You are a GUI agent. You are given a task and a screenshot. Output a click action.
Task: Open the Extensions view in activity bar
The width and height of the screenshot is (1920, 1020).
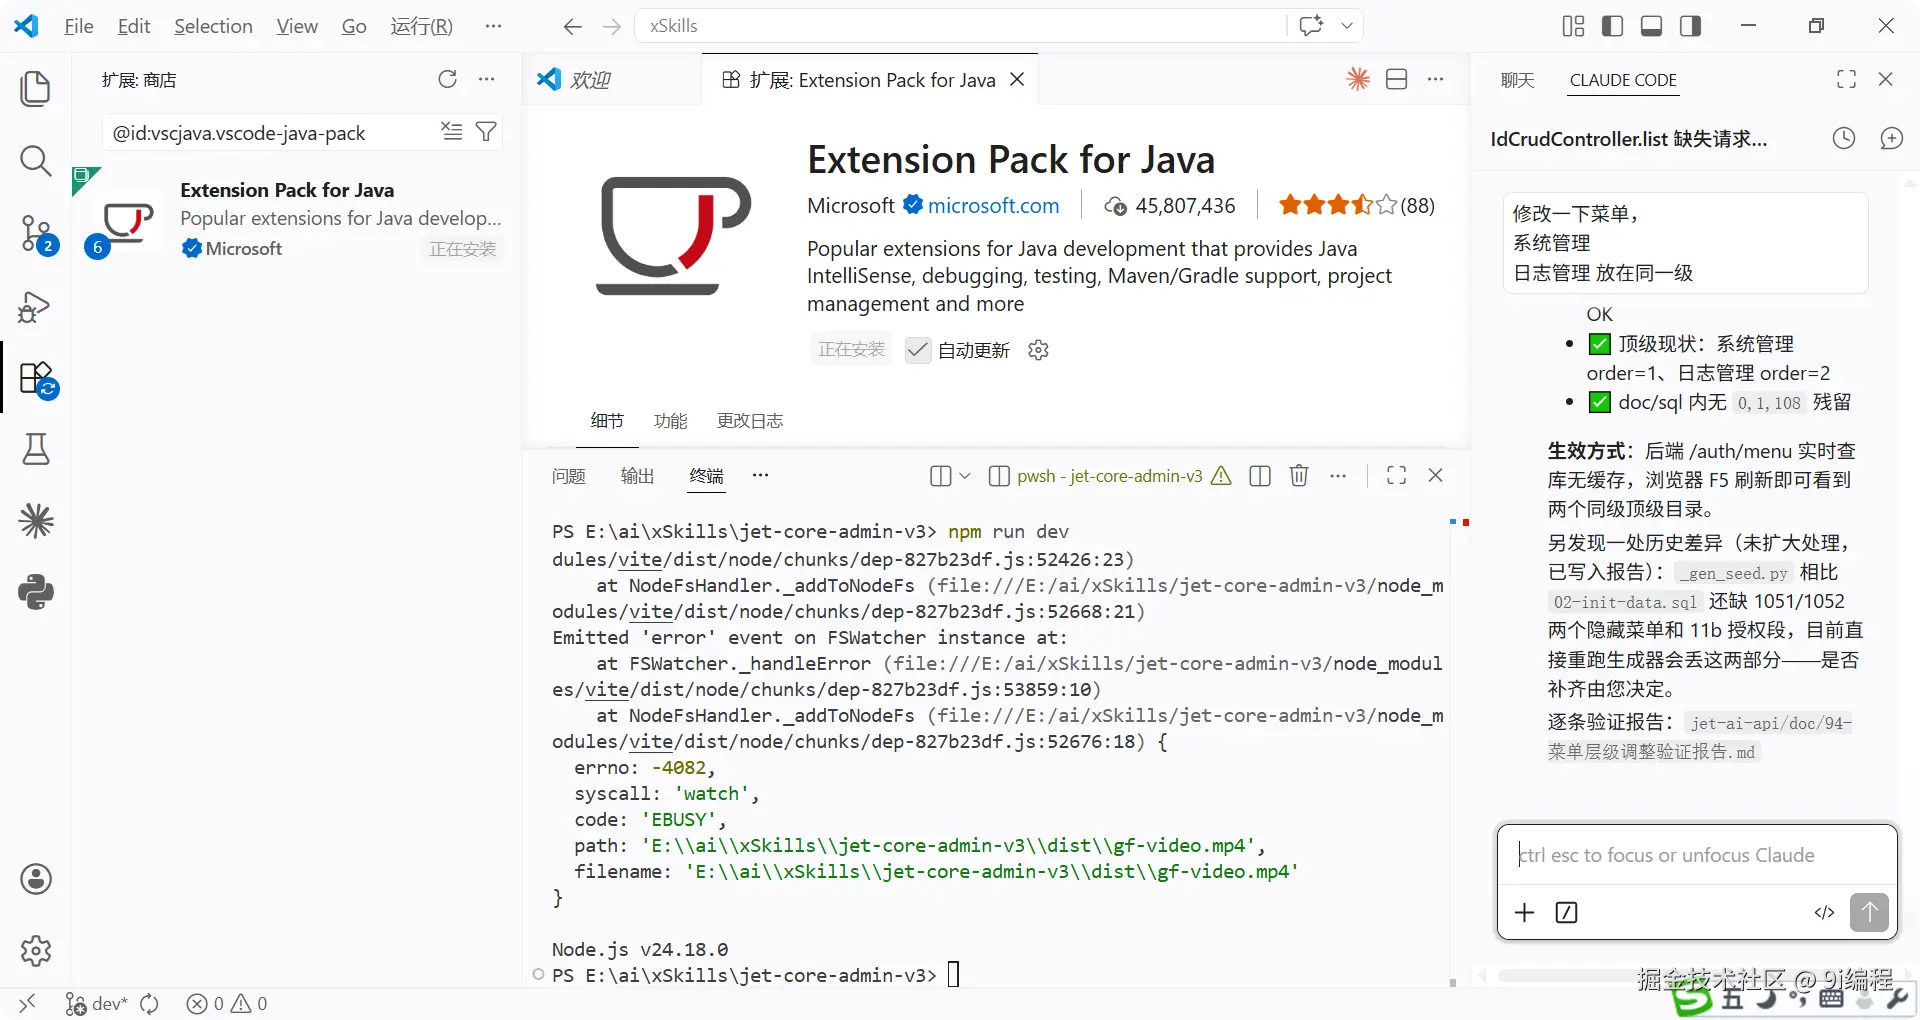tap(38, 379)
